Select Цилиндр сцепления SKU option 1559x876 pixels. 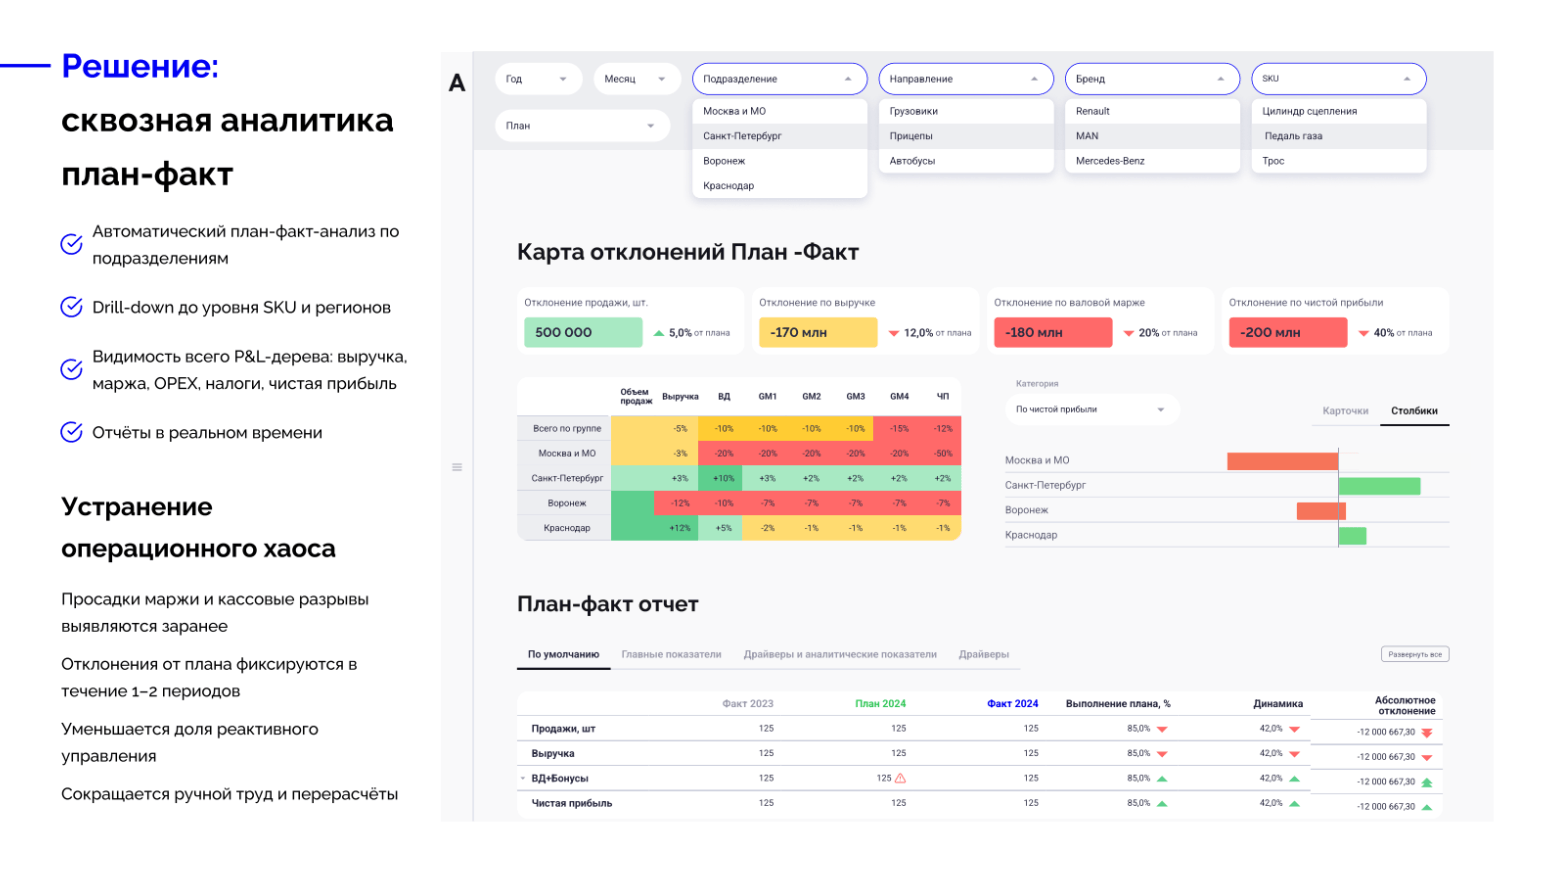(x=1339, y=111)
